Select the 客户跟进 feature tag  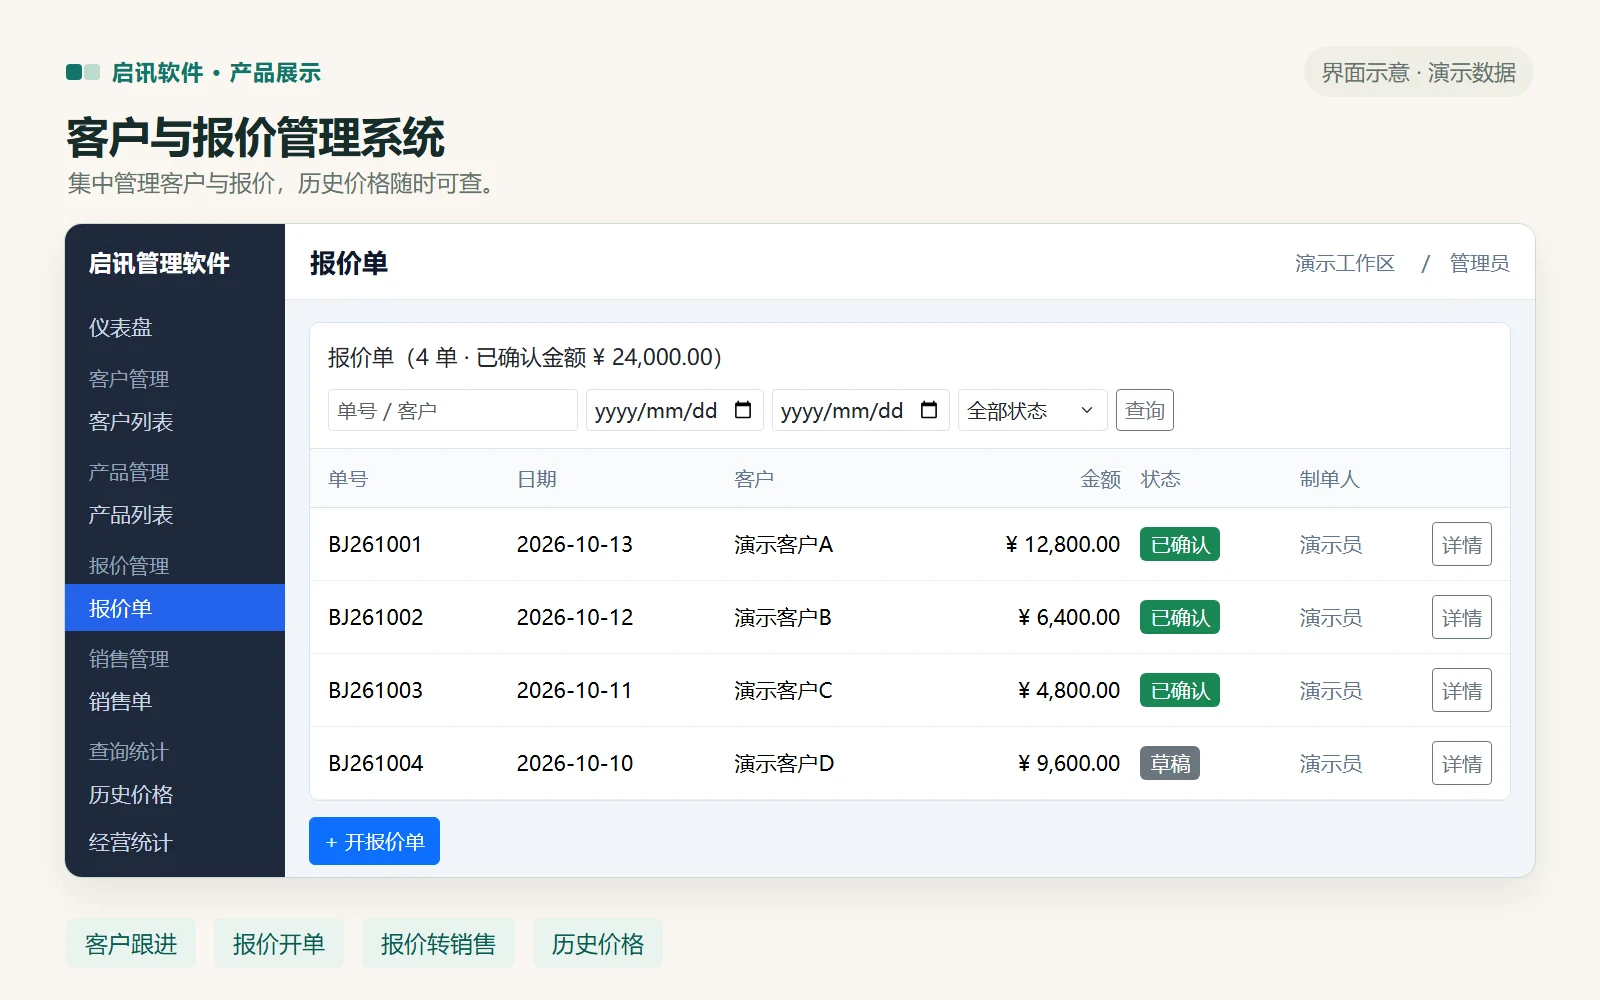point(131,943)
